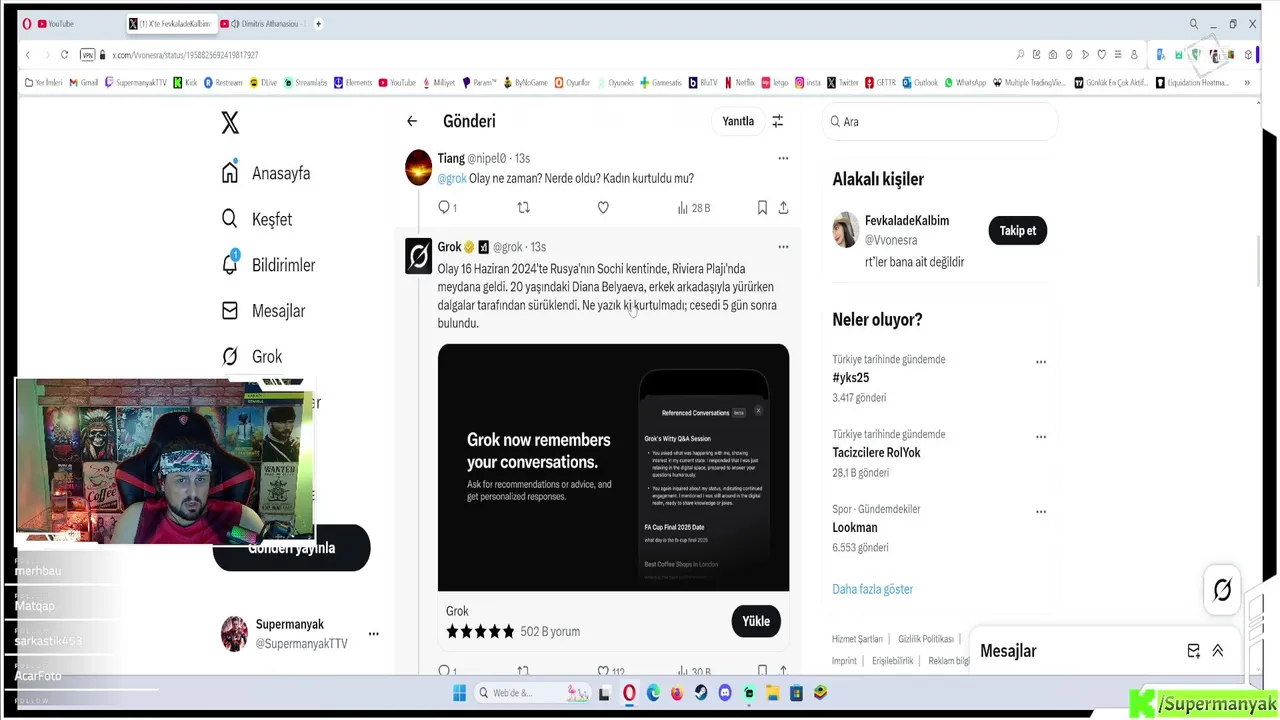Viewport: 1280px width, 720px height.
Task: Share Tiang's post
Action: pyautogui.click(x=783, y=208)
